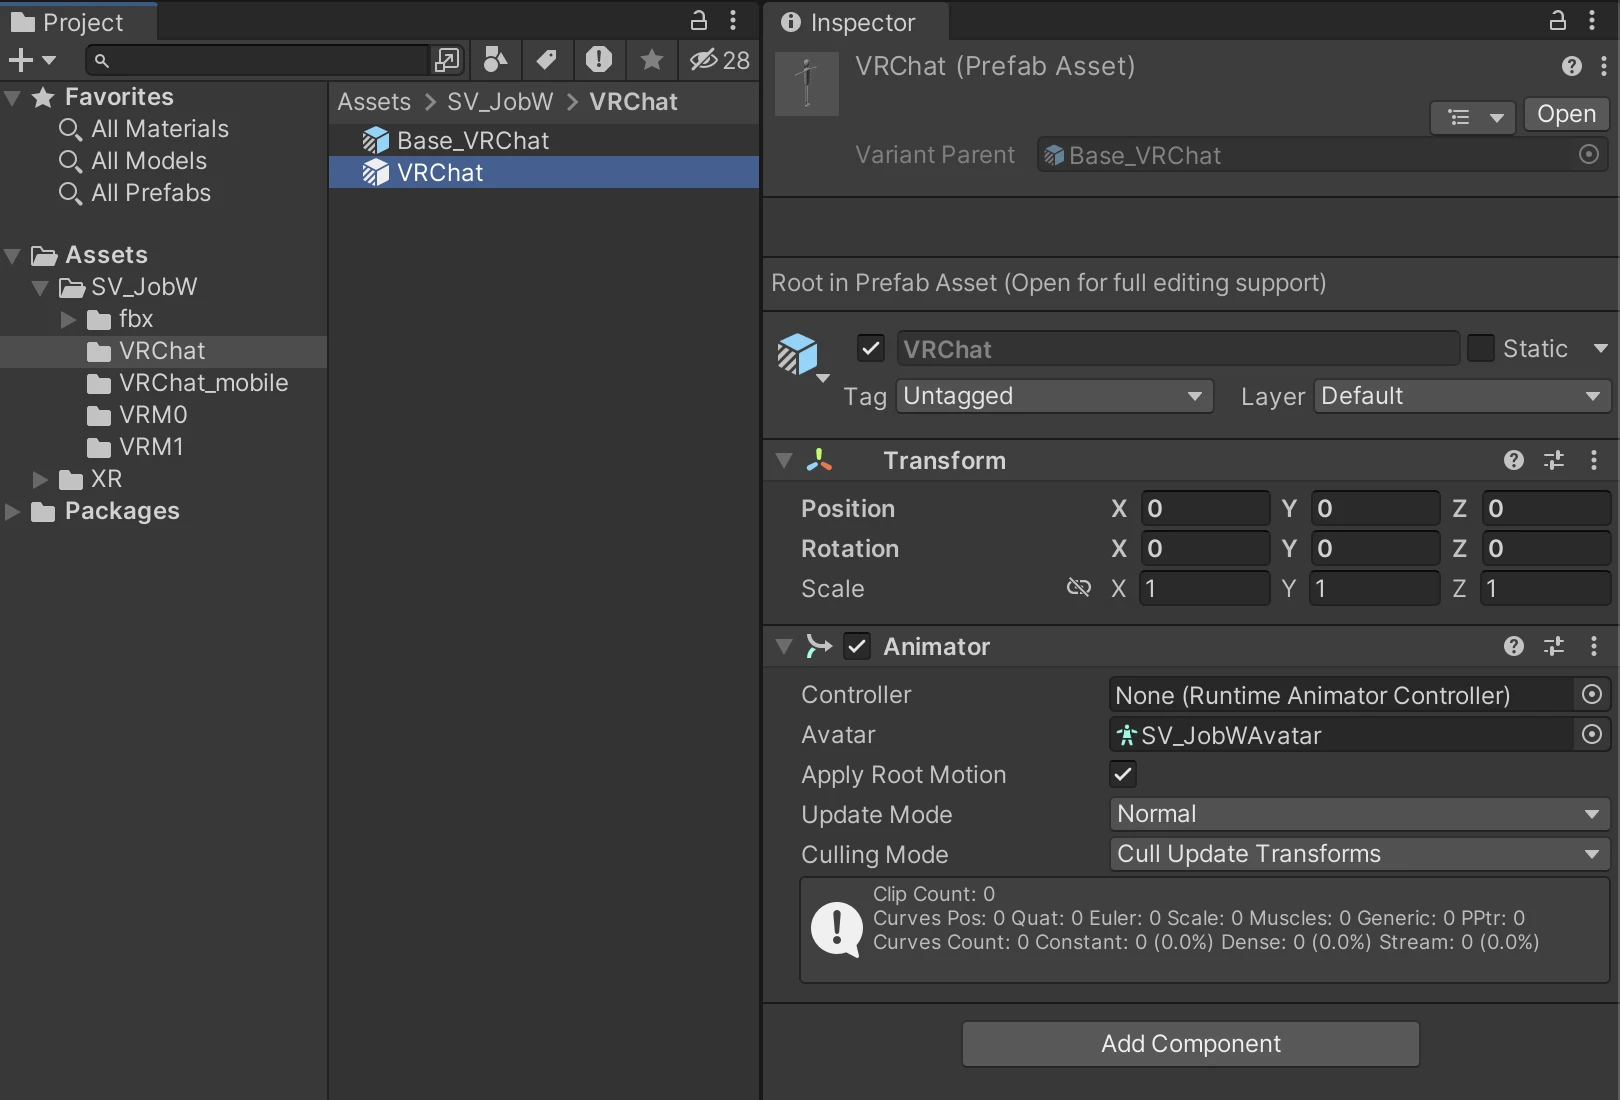Image resolution: width=1620 pixels, height=1100 pixels.
Task: Enable the Static checkbox
Action: [x=1481, y=349]
